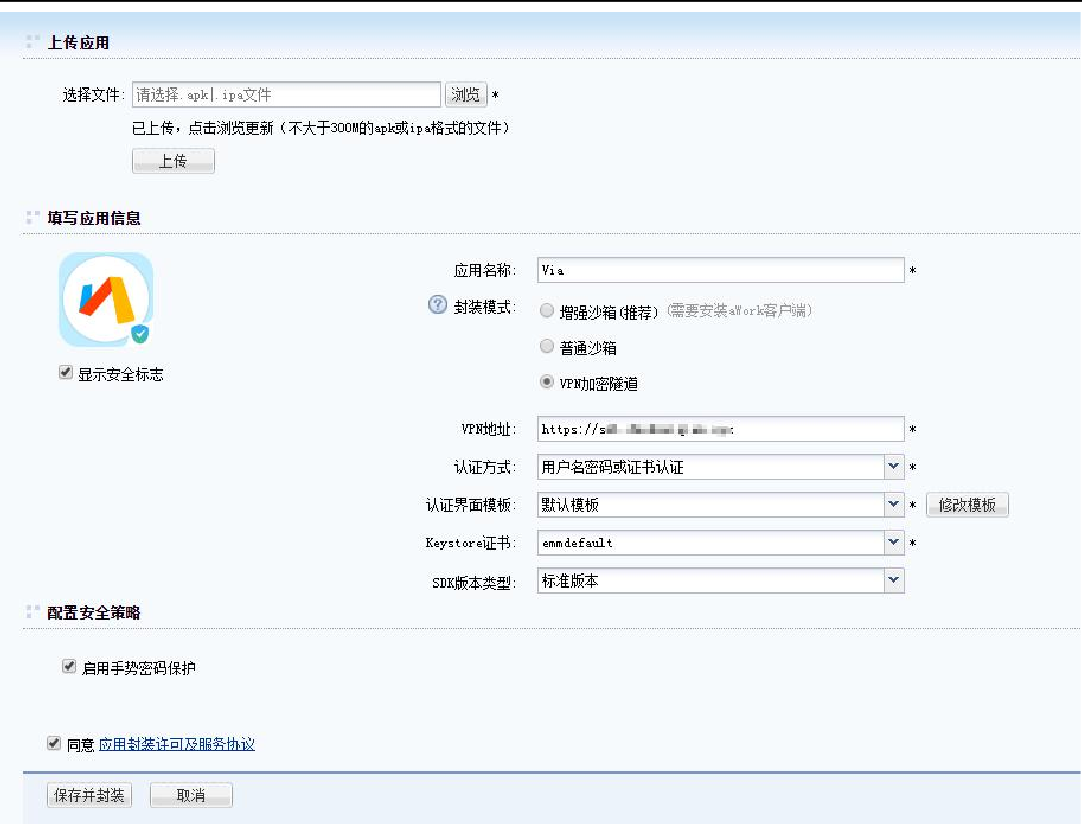Click the 上传 upload button
This screenshot has height=824, width=1082.
(x=173, y=161)
